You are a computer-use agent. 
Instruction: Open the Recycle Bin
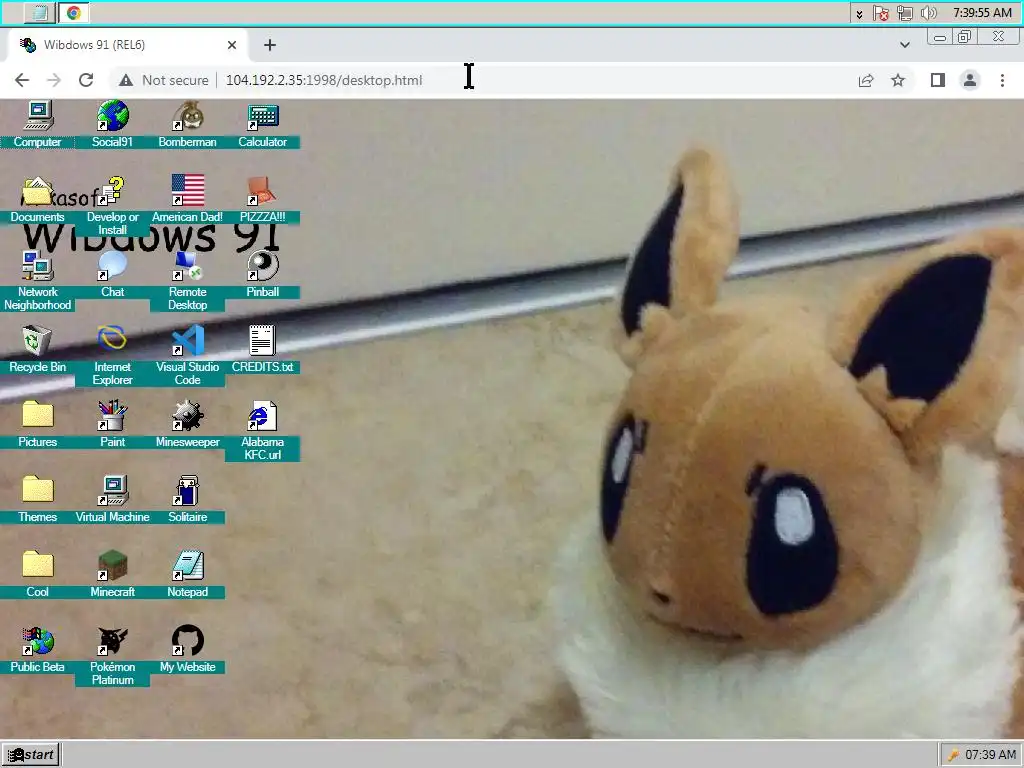(x=37, y=349)
